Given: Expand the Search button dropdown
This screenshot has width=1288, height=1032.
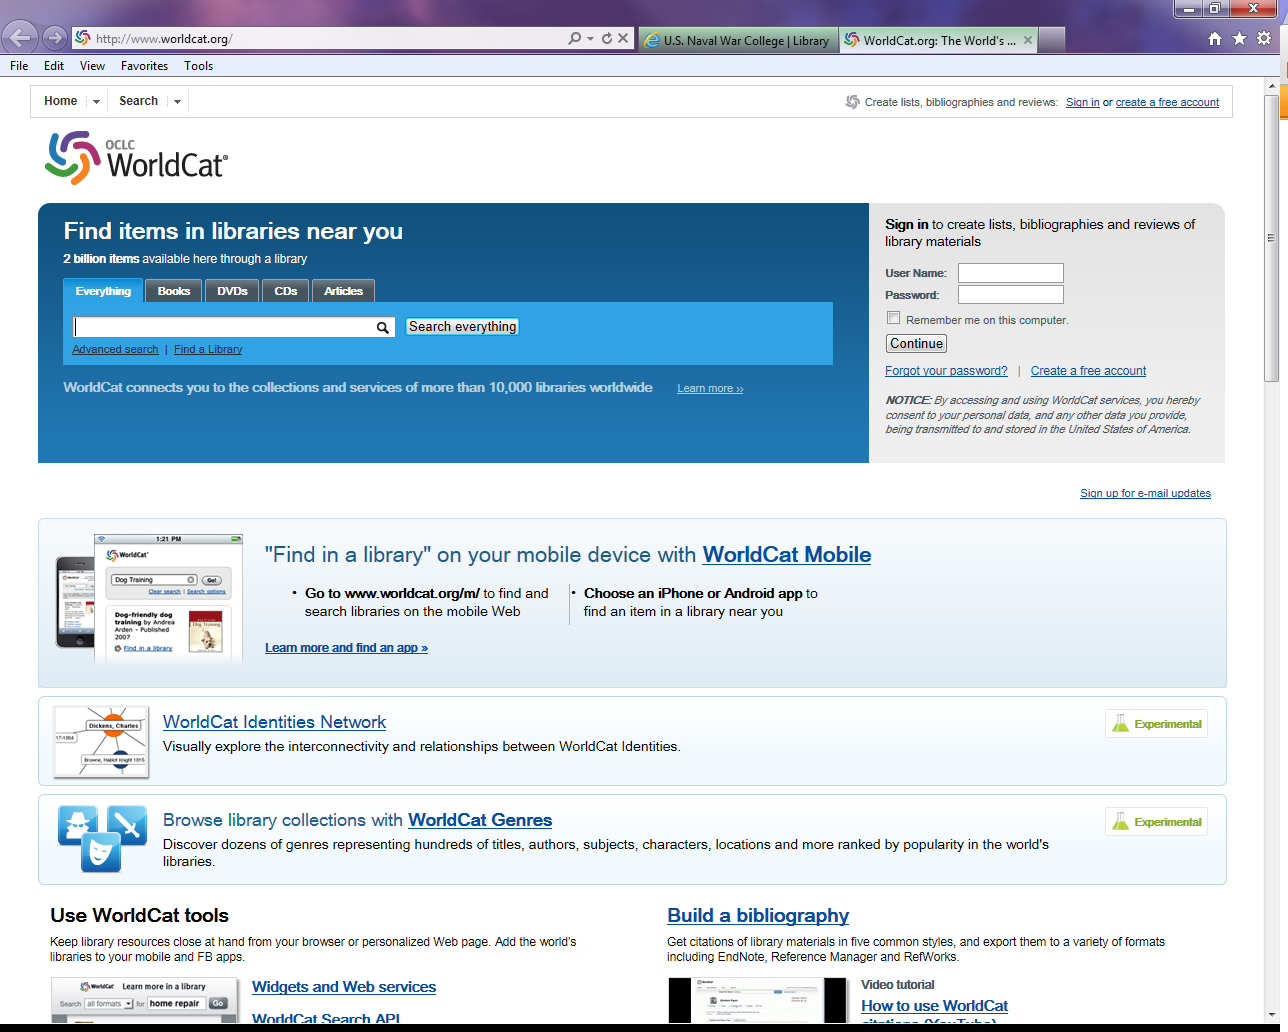Looking at the screenshot, I should tap(177, 101).
